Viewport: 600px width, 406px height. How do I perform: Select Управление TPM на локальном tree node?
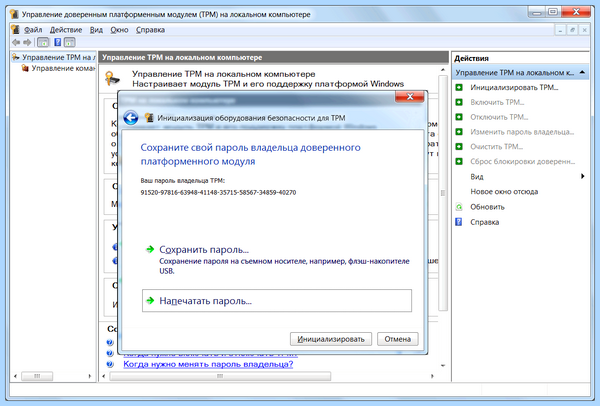[x=58, y=57]
